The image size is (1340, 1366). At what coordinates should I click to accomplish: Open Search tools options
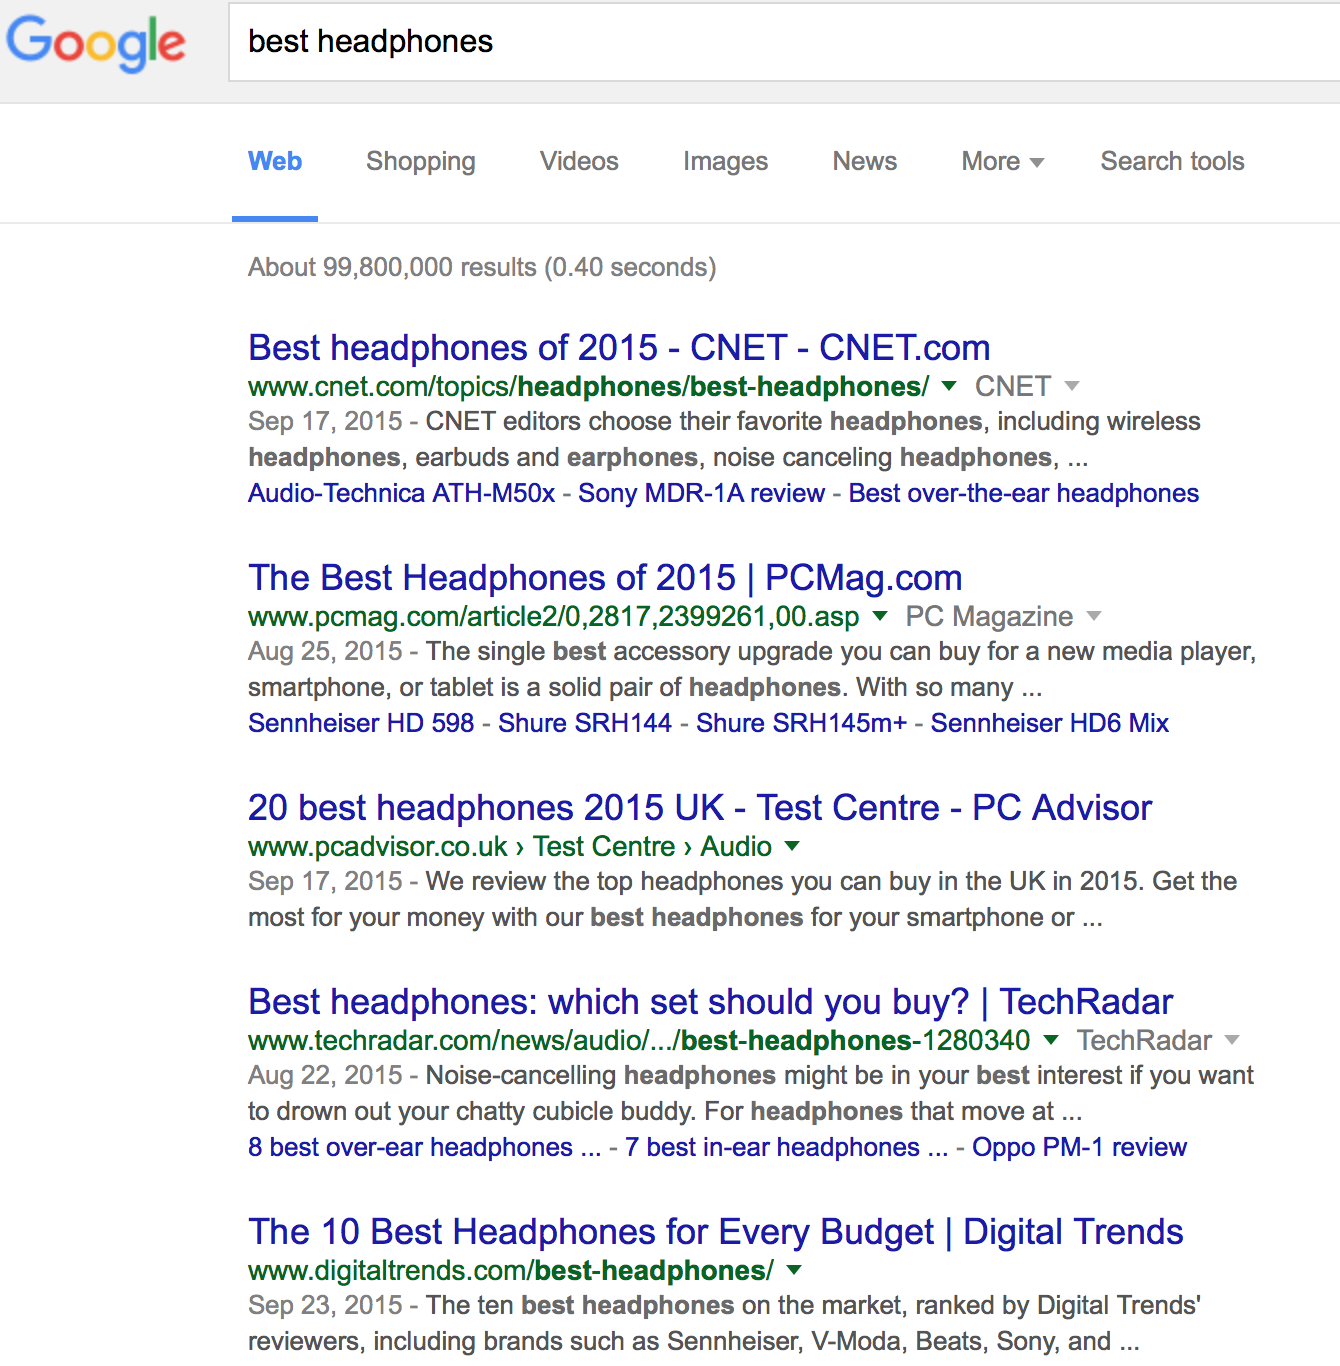coord(1171,161)
